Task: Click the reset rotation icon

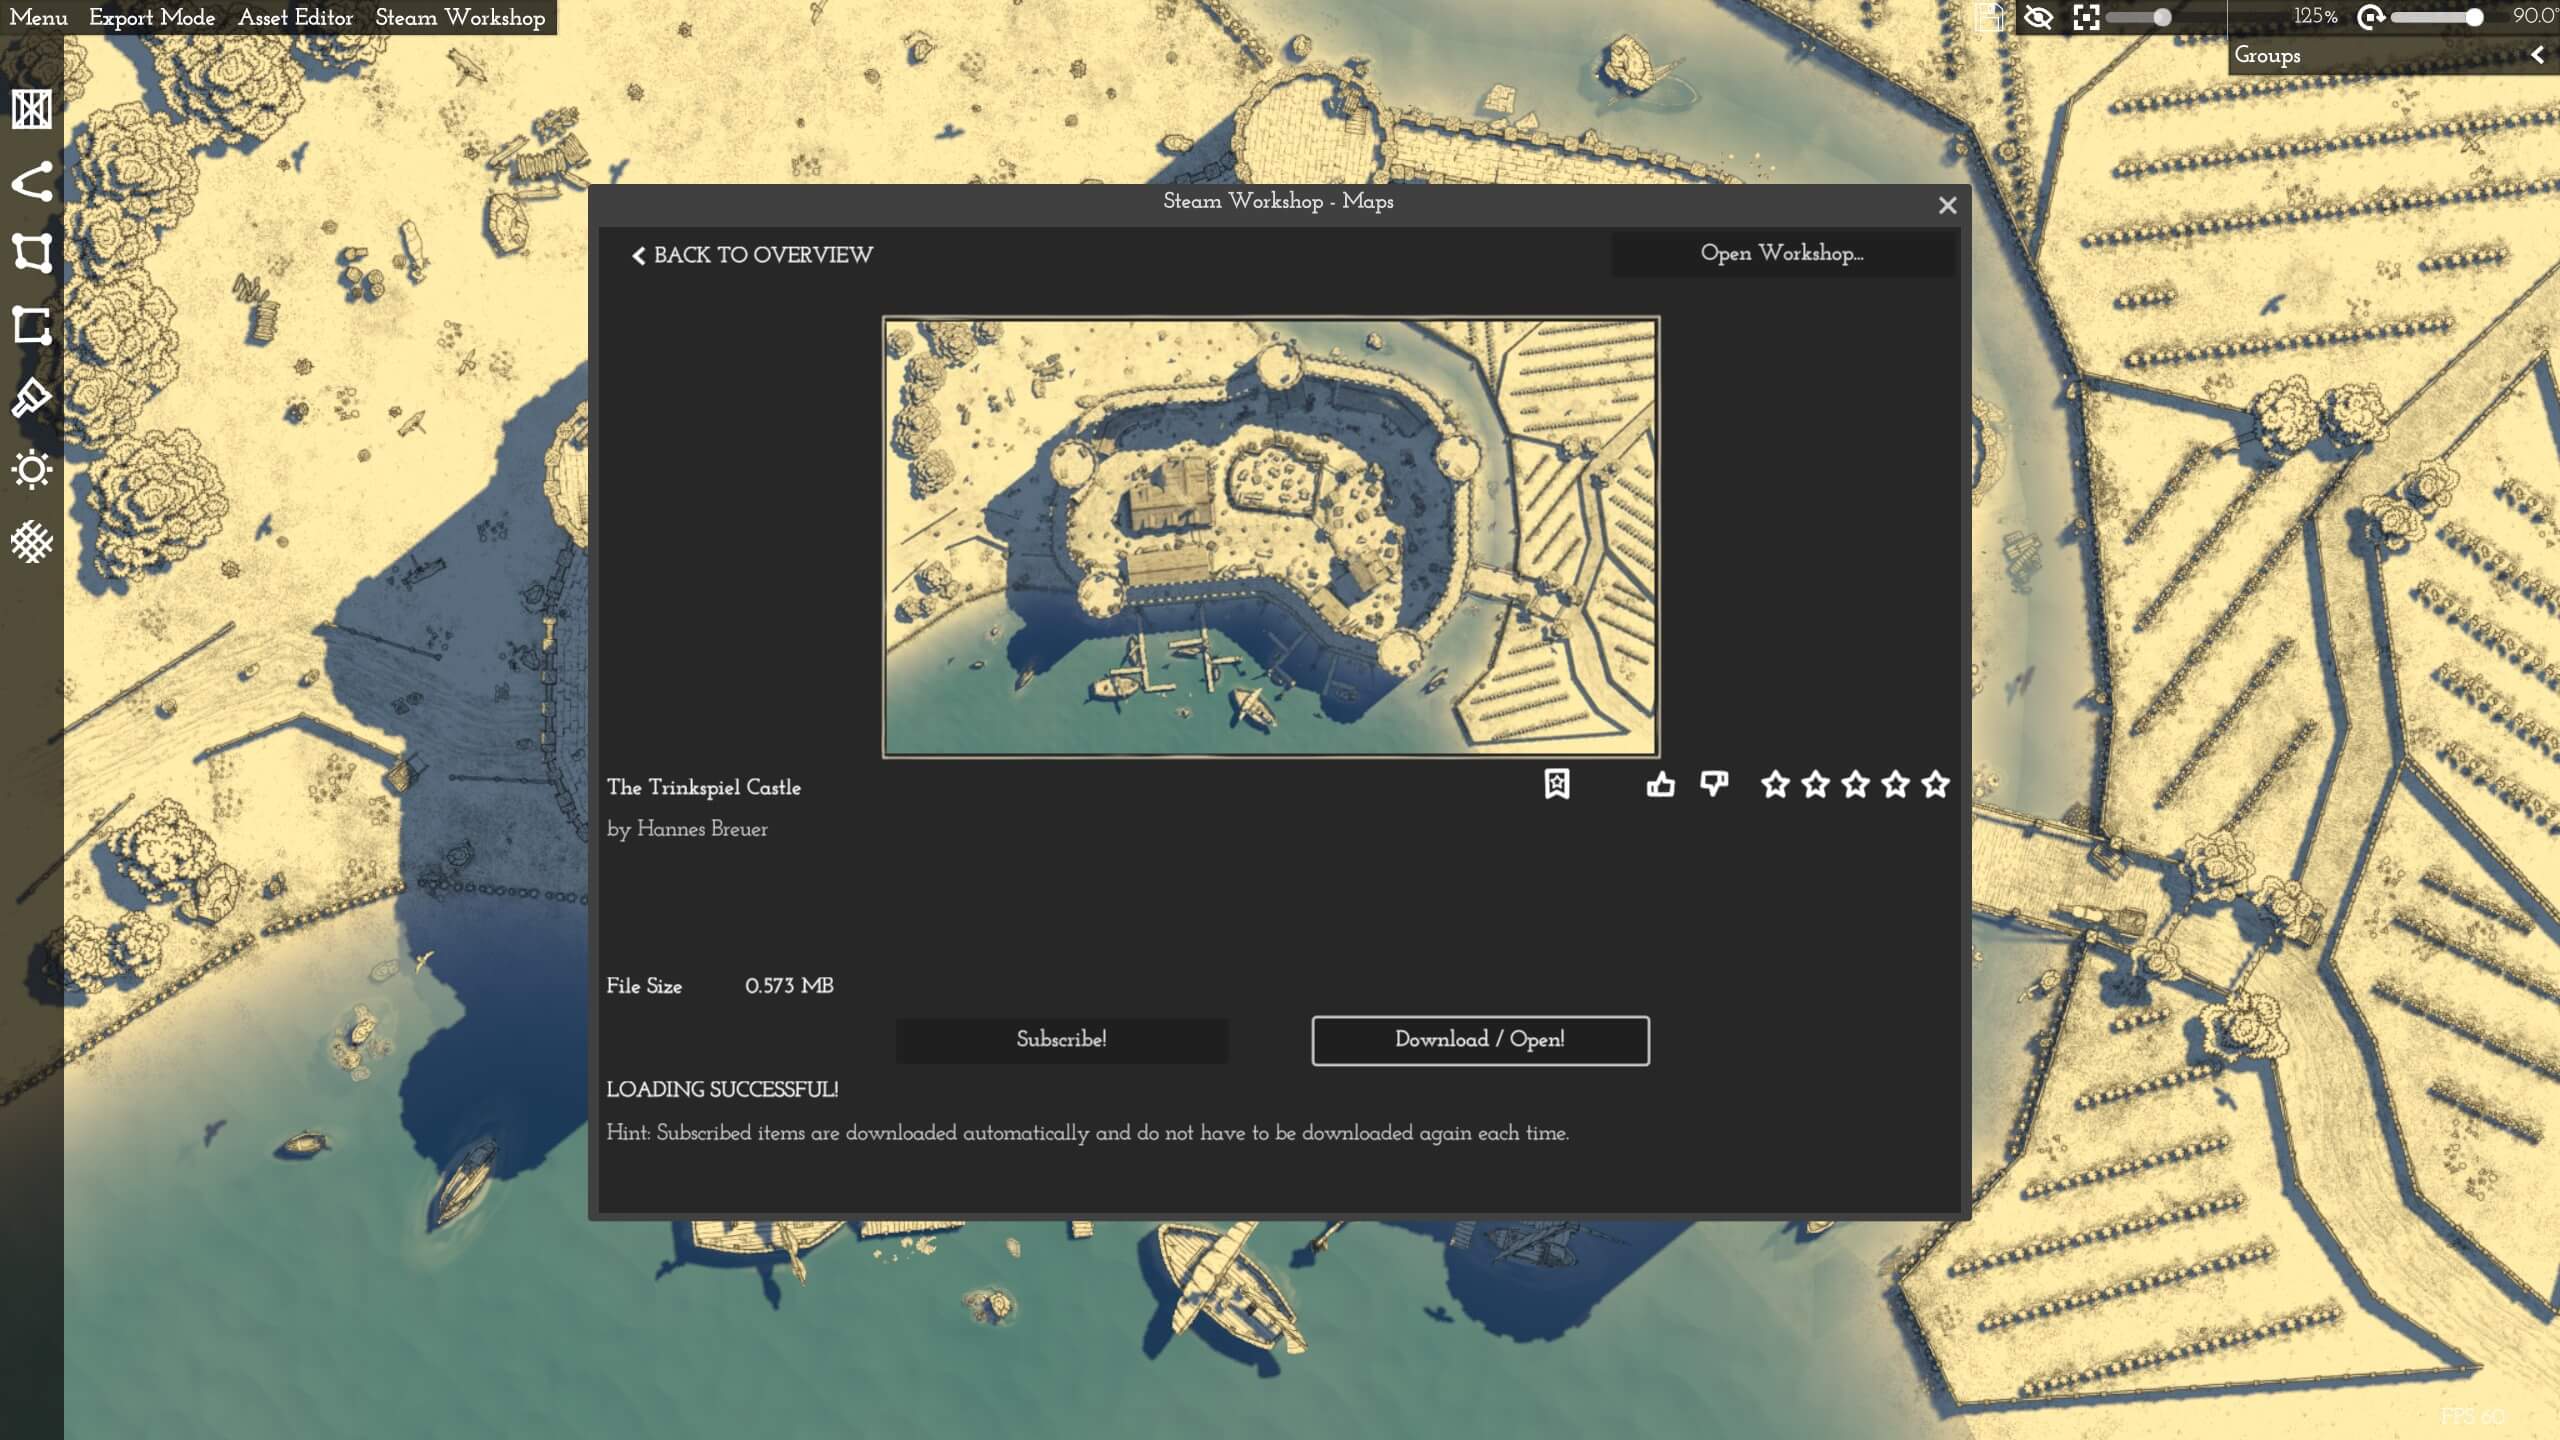Action: click(2370, 17)
